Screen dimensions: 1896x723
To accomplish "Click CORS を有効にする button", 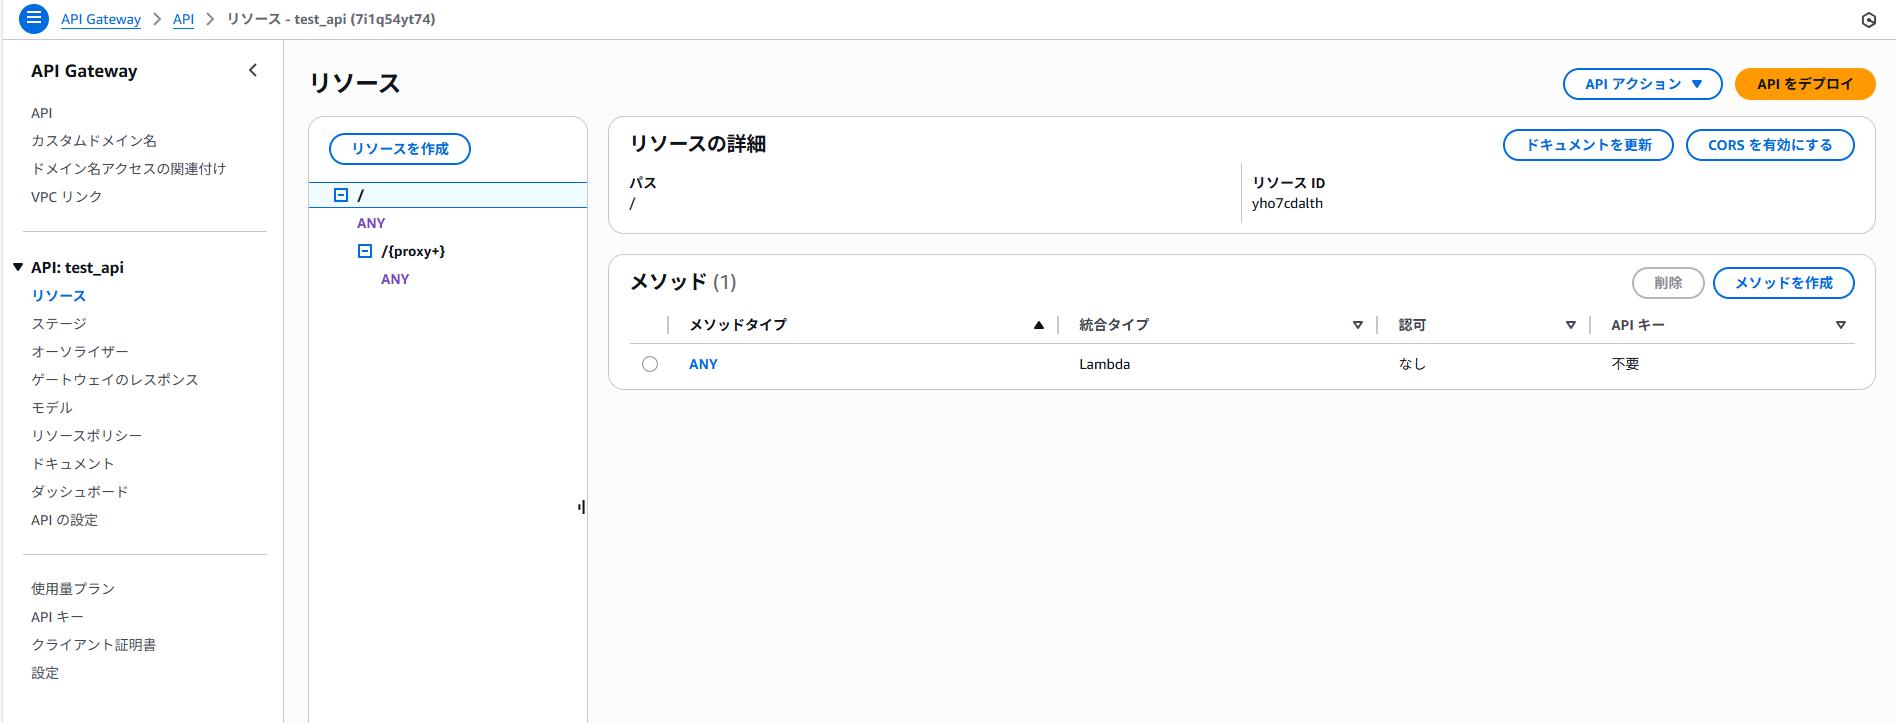I will pyautogui.click(x=1770, y=145).
